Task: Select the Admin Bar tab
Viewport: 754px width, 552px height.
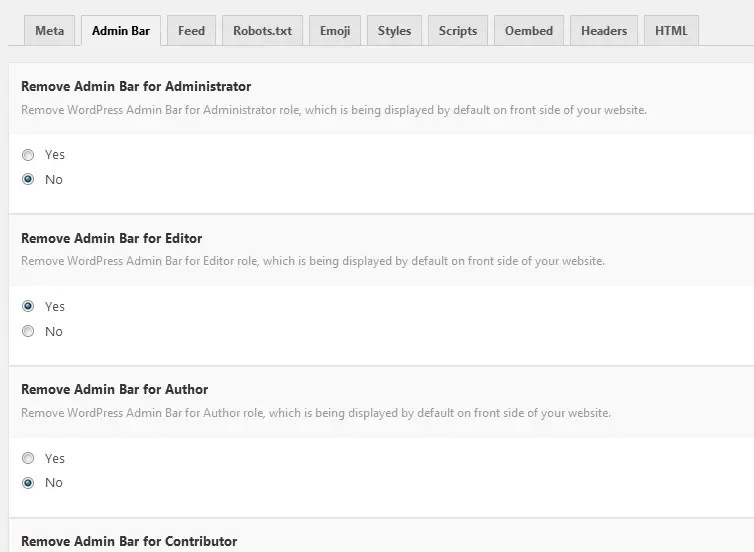Action: 121,31
